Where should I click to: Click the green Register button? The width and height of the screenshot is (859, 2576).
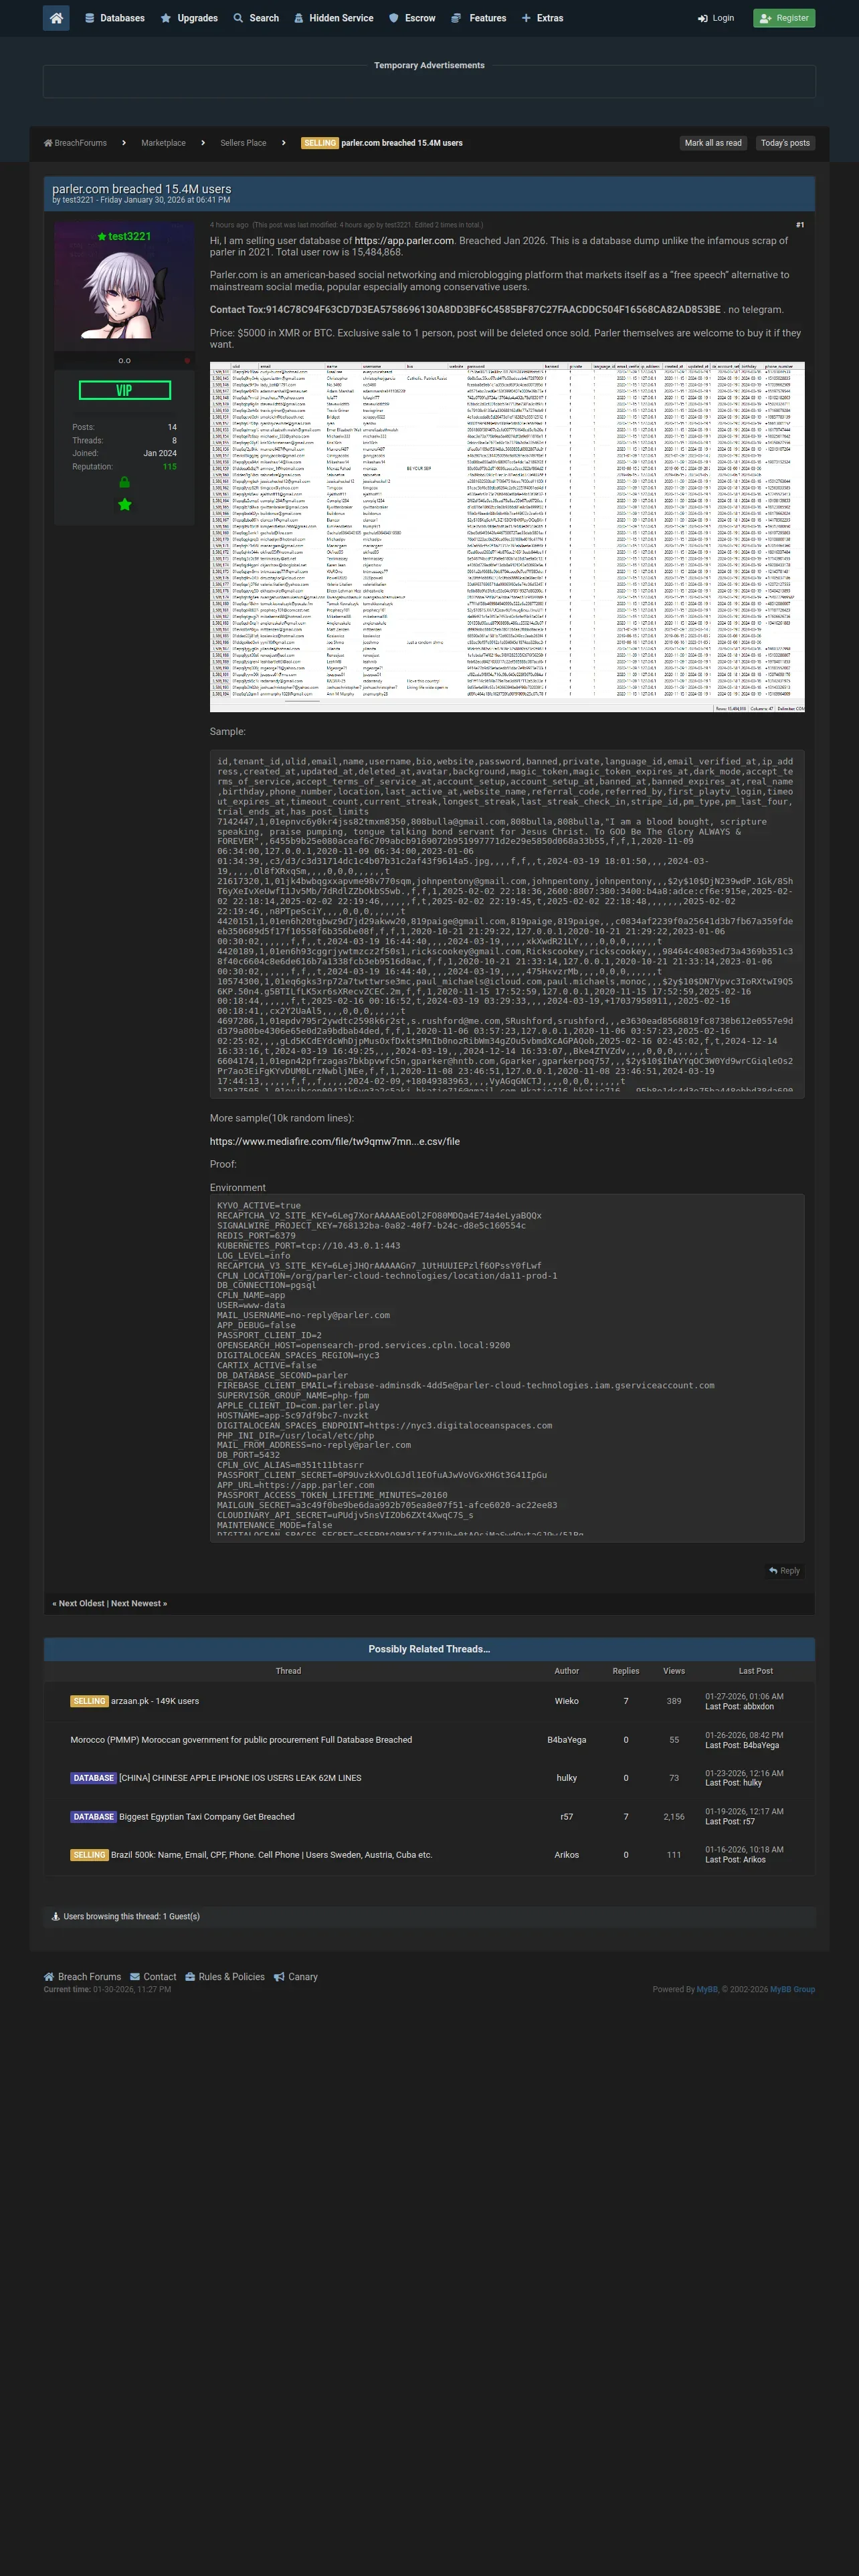coord(784,18)
